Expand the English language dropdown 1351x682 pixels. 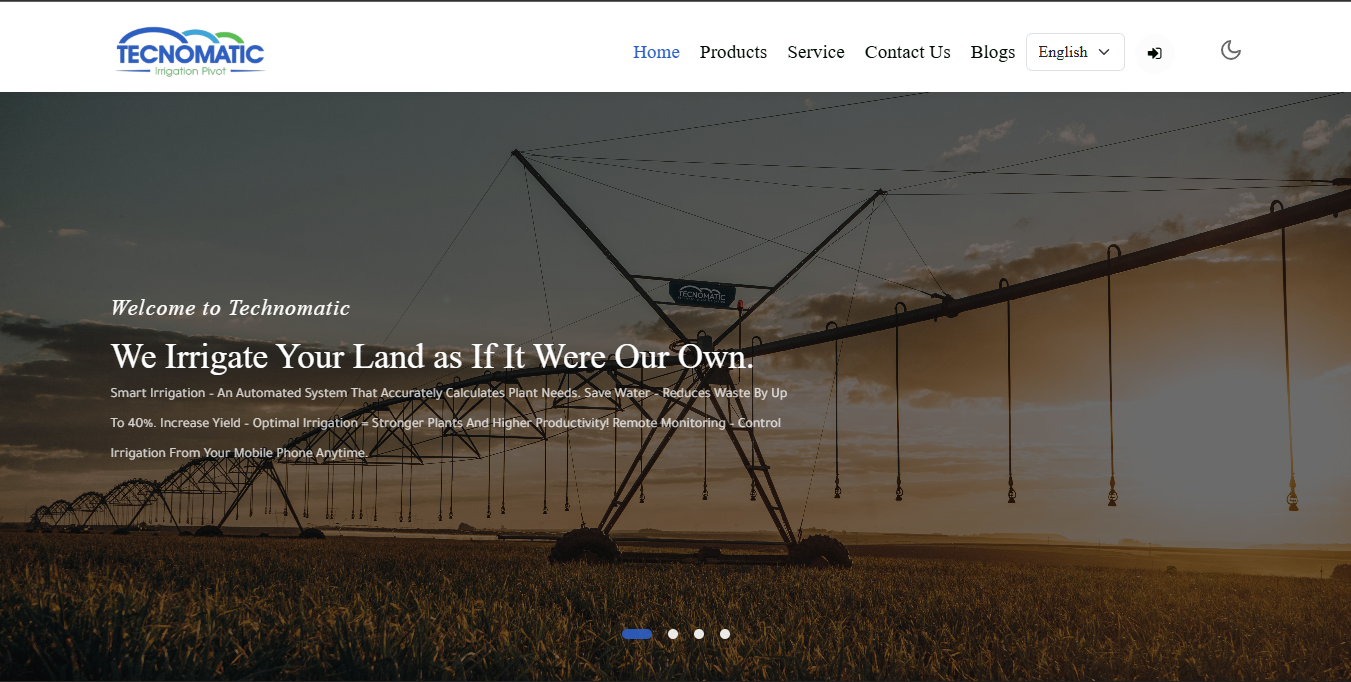click(x=1075, y=52)
